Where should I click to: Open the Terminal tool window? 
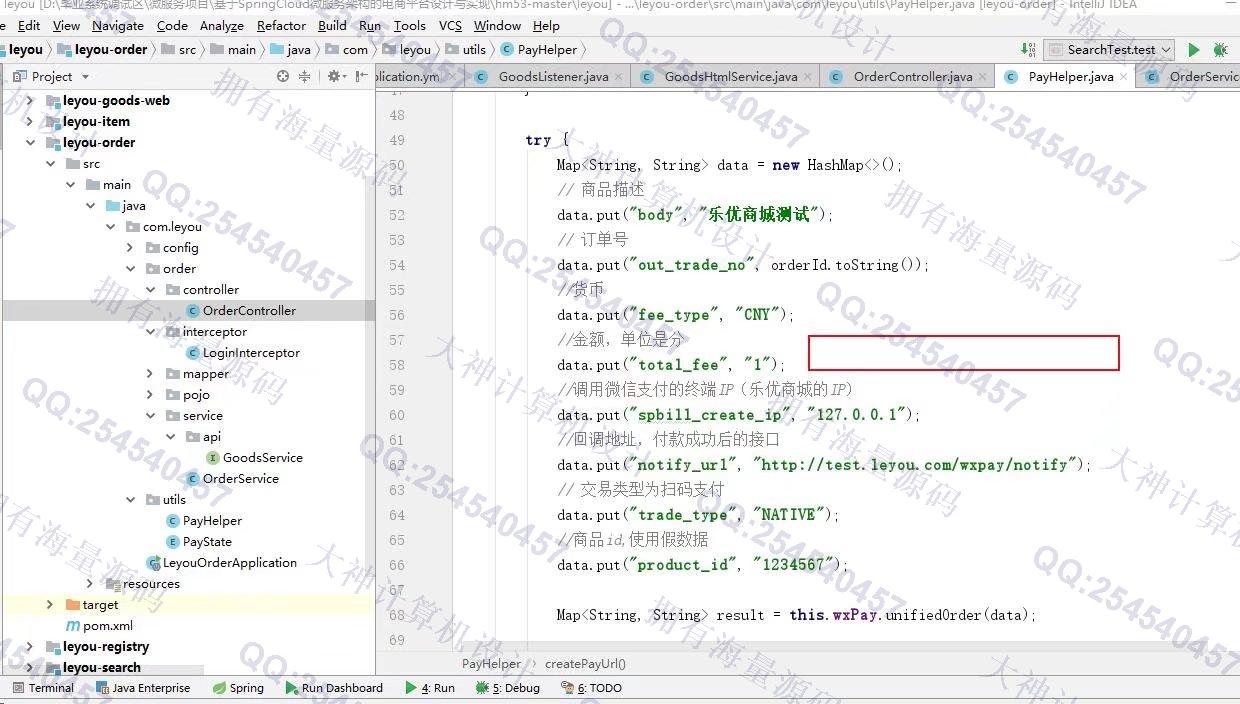tap(42, 688)
